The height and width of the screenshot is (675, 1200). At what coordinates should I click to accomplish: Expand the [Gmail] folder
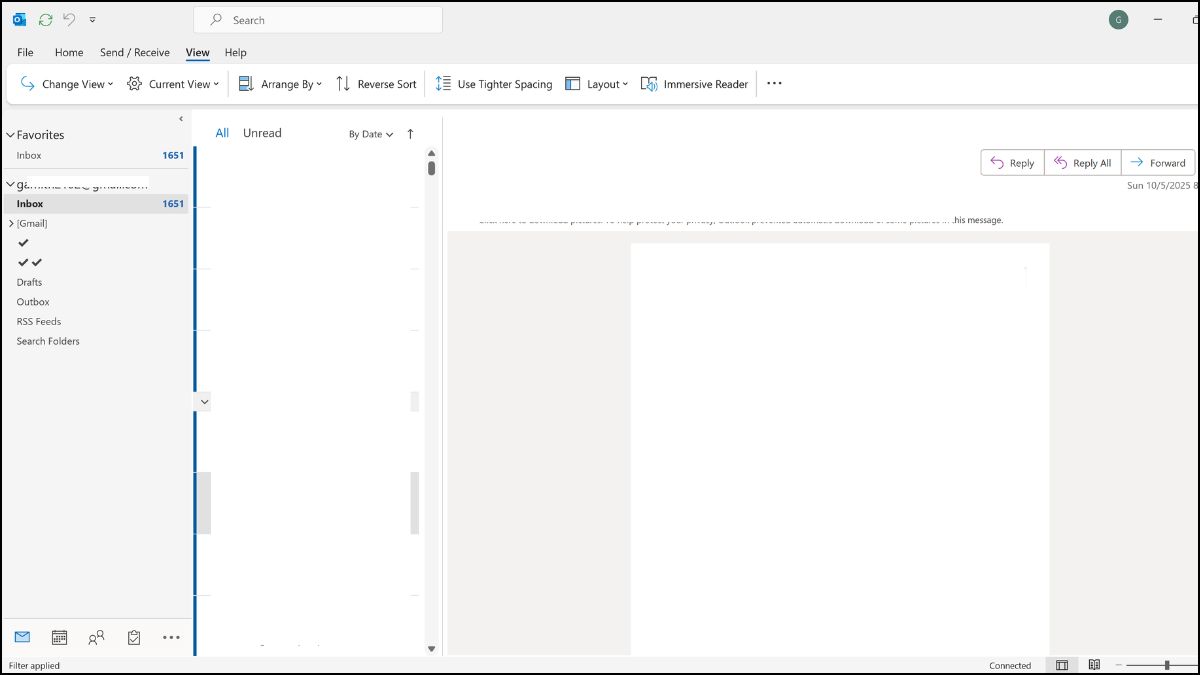11,223
